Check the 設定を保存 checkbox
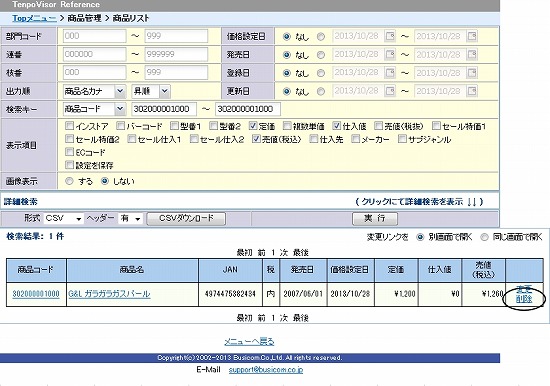This screenshot has height=386, width=550. pos(69,165)
